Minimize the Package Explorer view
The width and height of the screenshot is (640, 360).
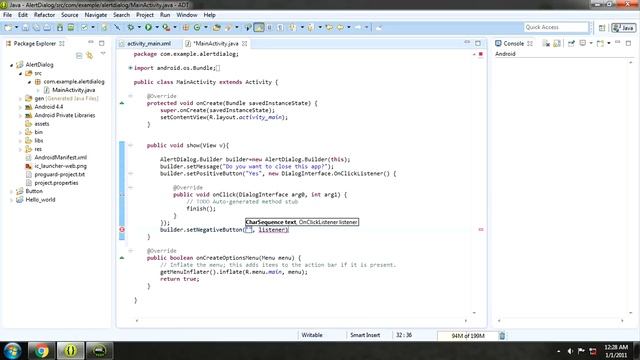pos(91,42)
